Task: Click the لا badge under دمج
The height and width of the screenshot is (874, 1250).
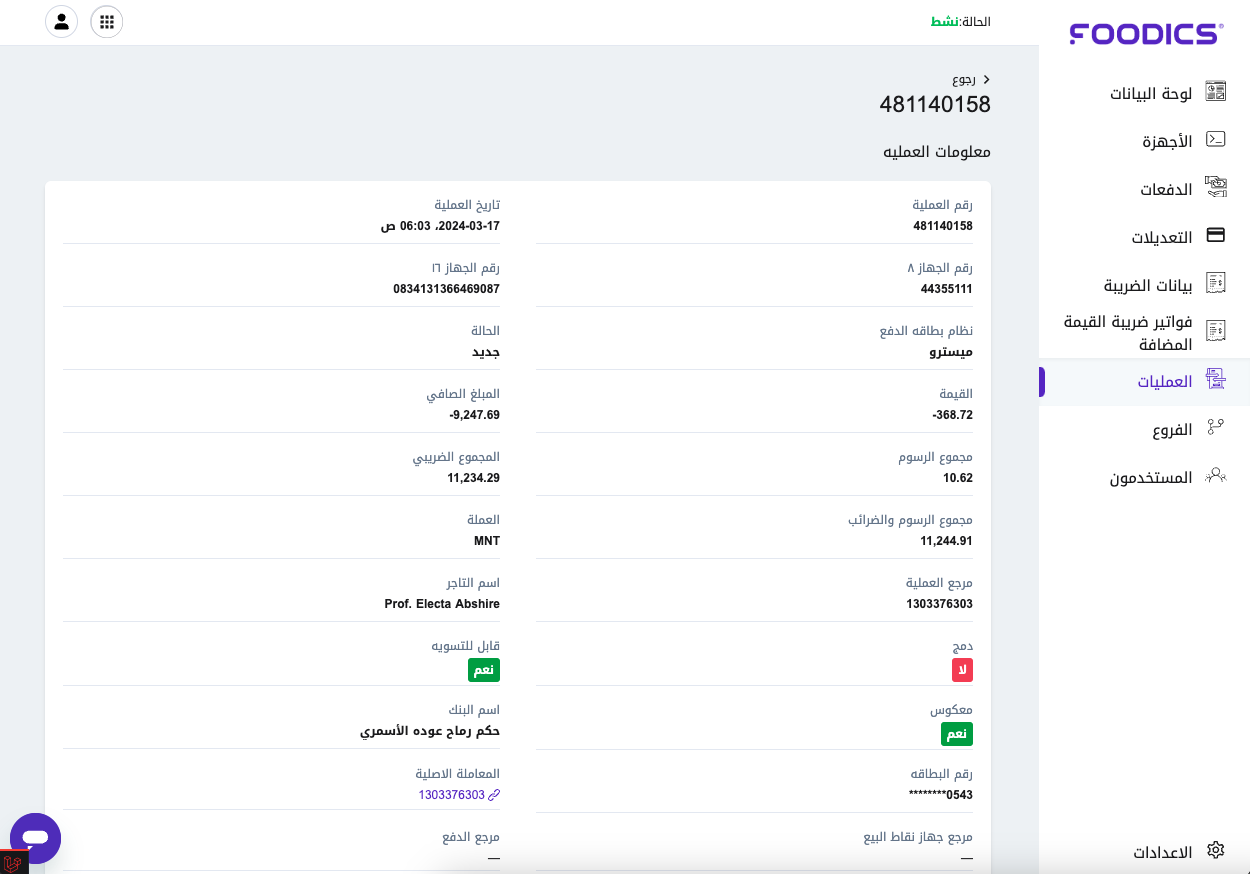Action: [x=962, y=670]
